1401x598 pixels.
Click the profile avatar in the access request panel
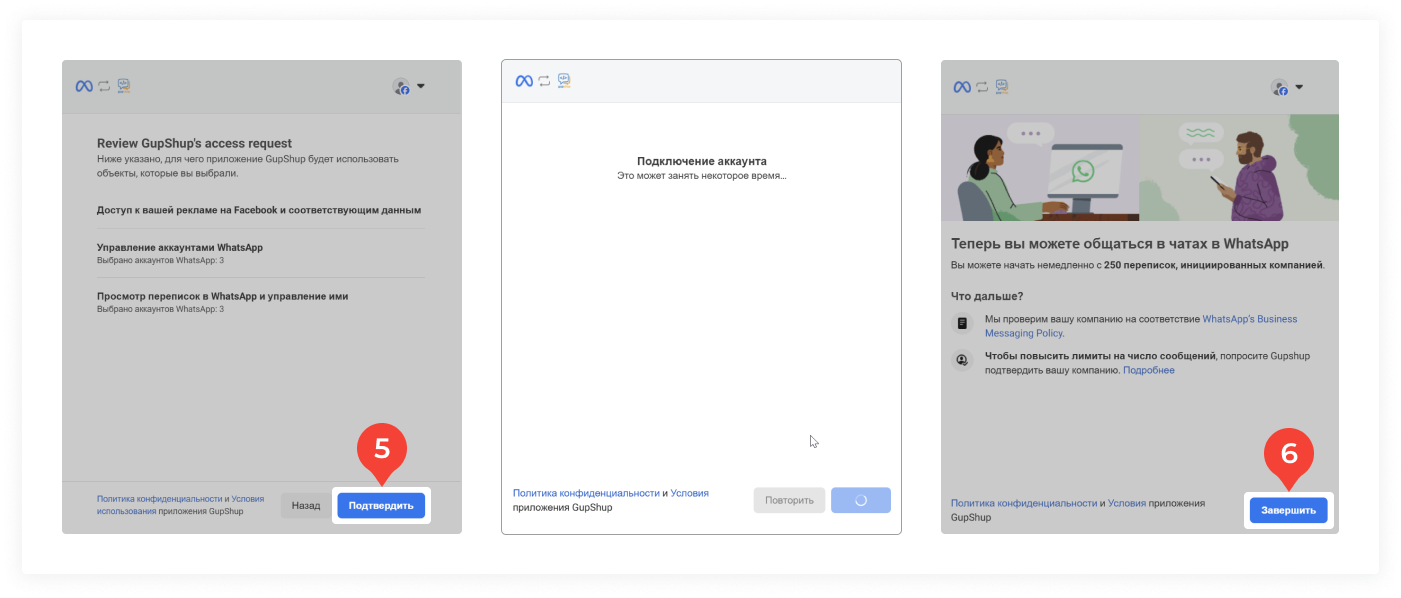click(401, 87)
